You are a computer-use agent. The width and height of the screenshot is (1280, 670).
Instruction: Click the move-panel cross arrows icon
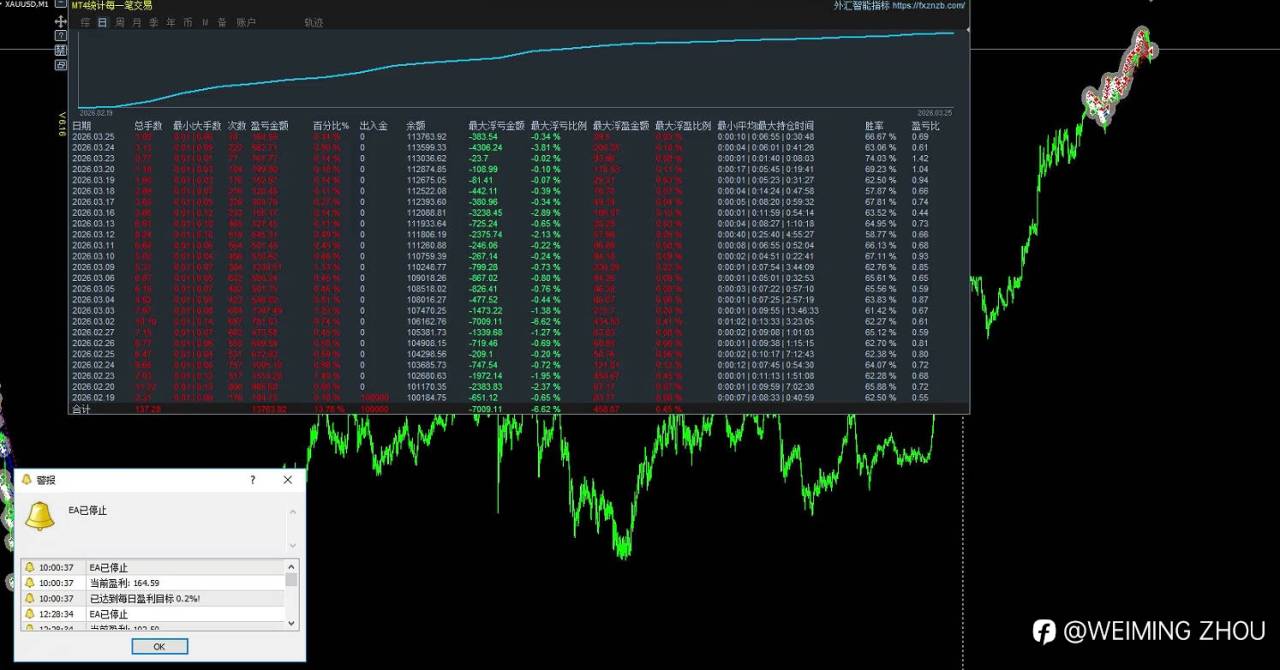point(61,21)
